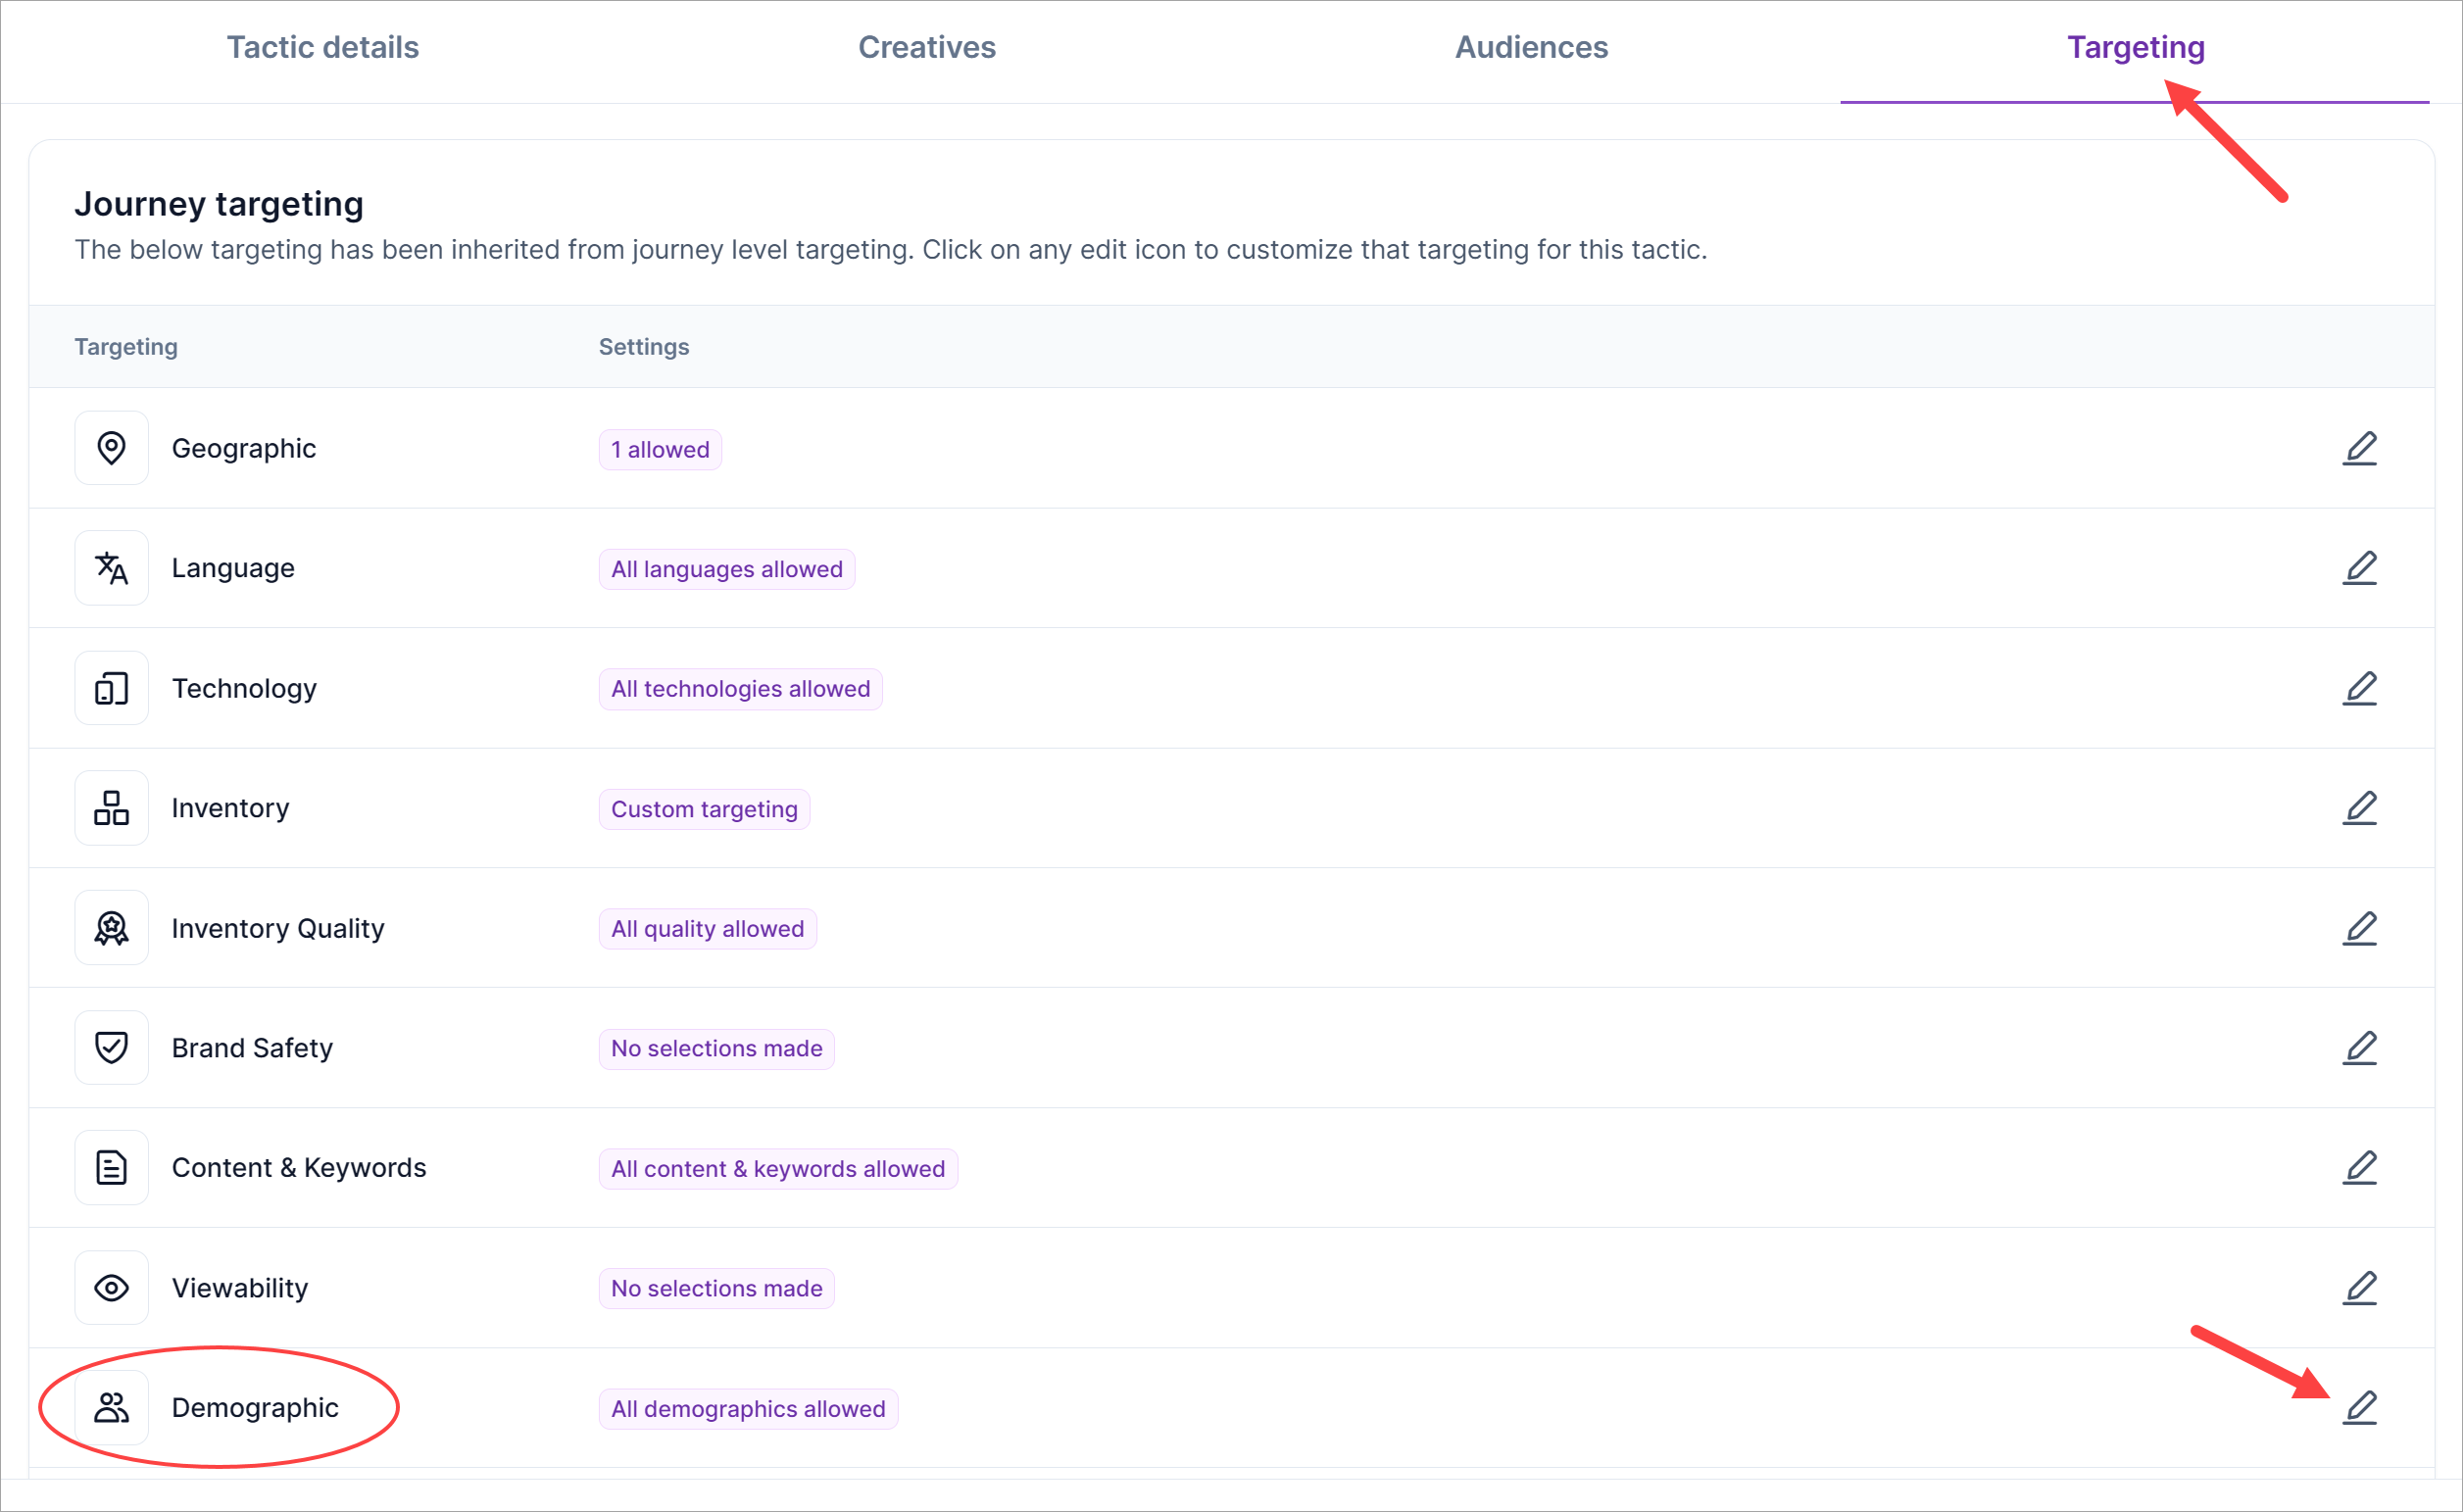Edit Content & Keywords targeting
Viewport: 2463px width, 1512px height.
pyautogui.click(x=2359, y=1167)
